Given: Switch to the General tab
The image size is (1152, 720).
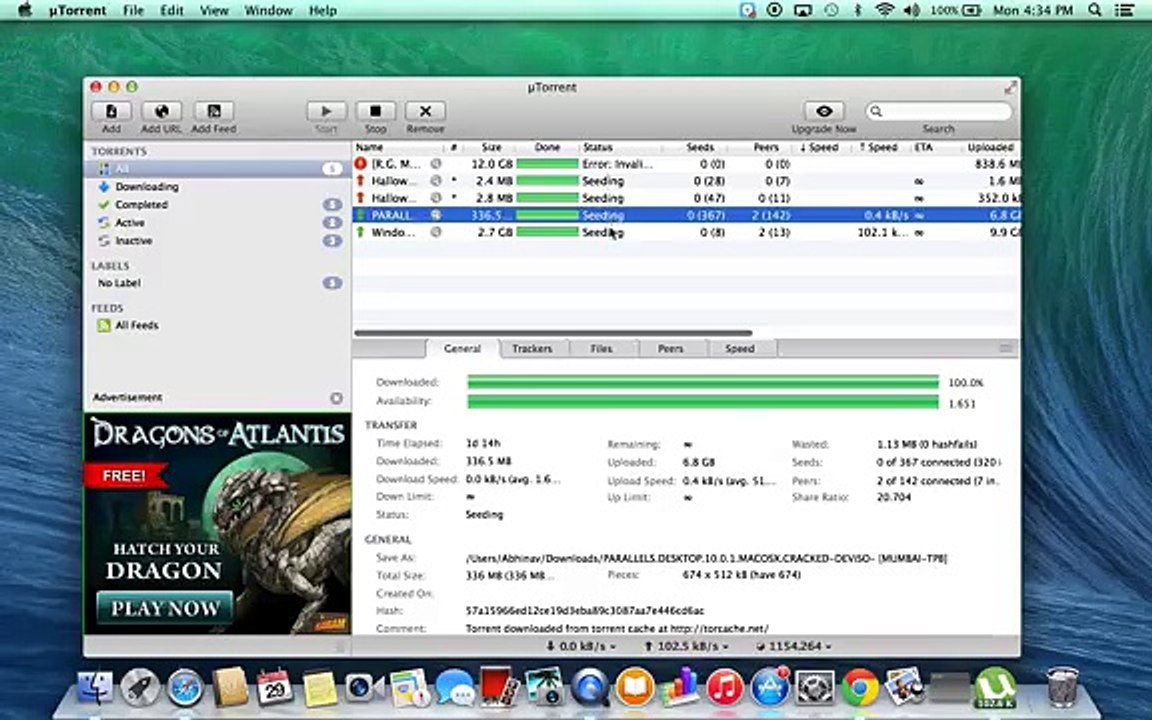Looking at the screenshot, I should (x=462, y=349).
